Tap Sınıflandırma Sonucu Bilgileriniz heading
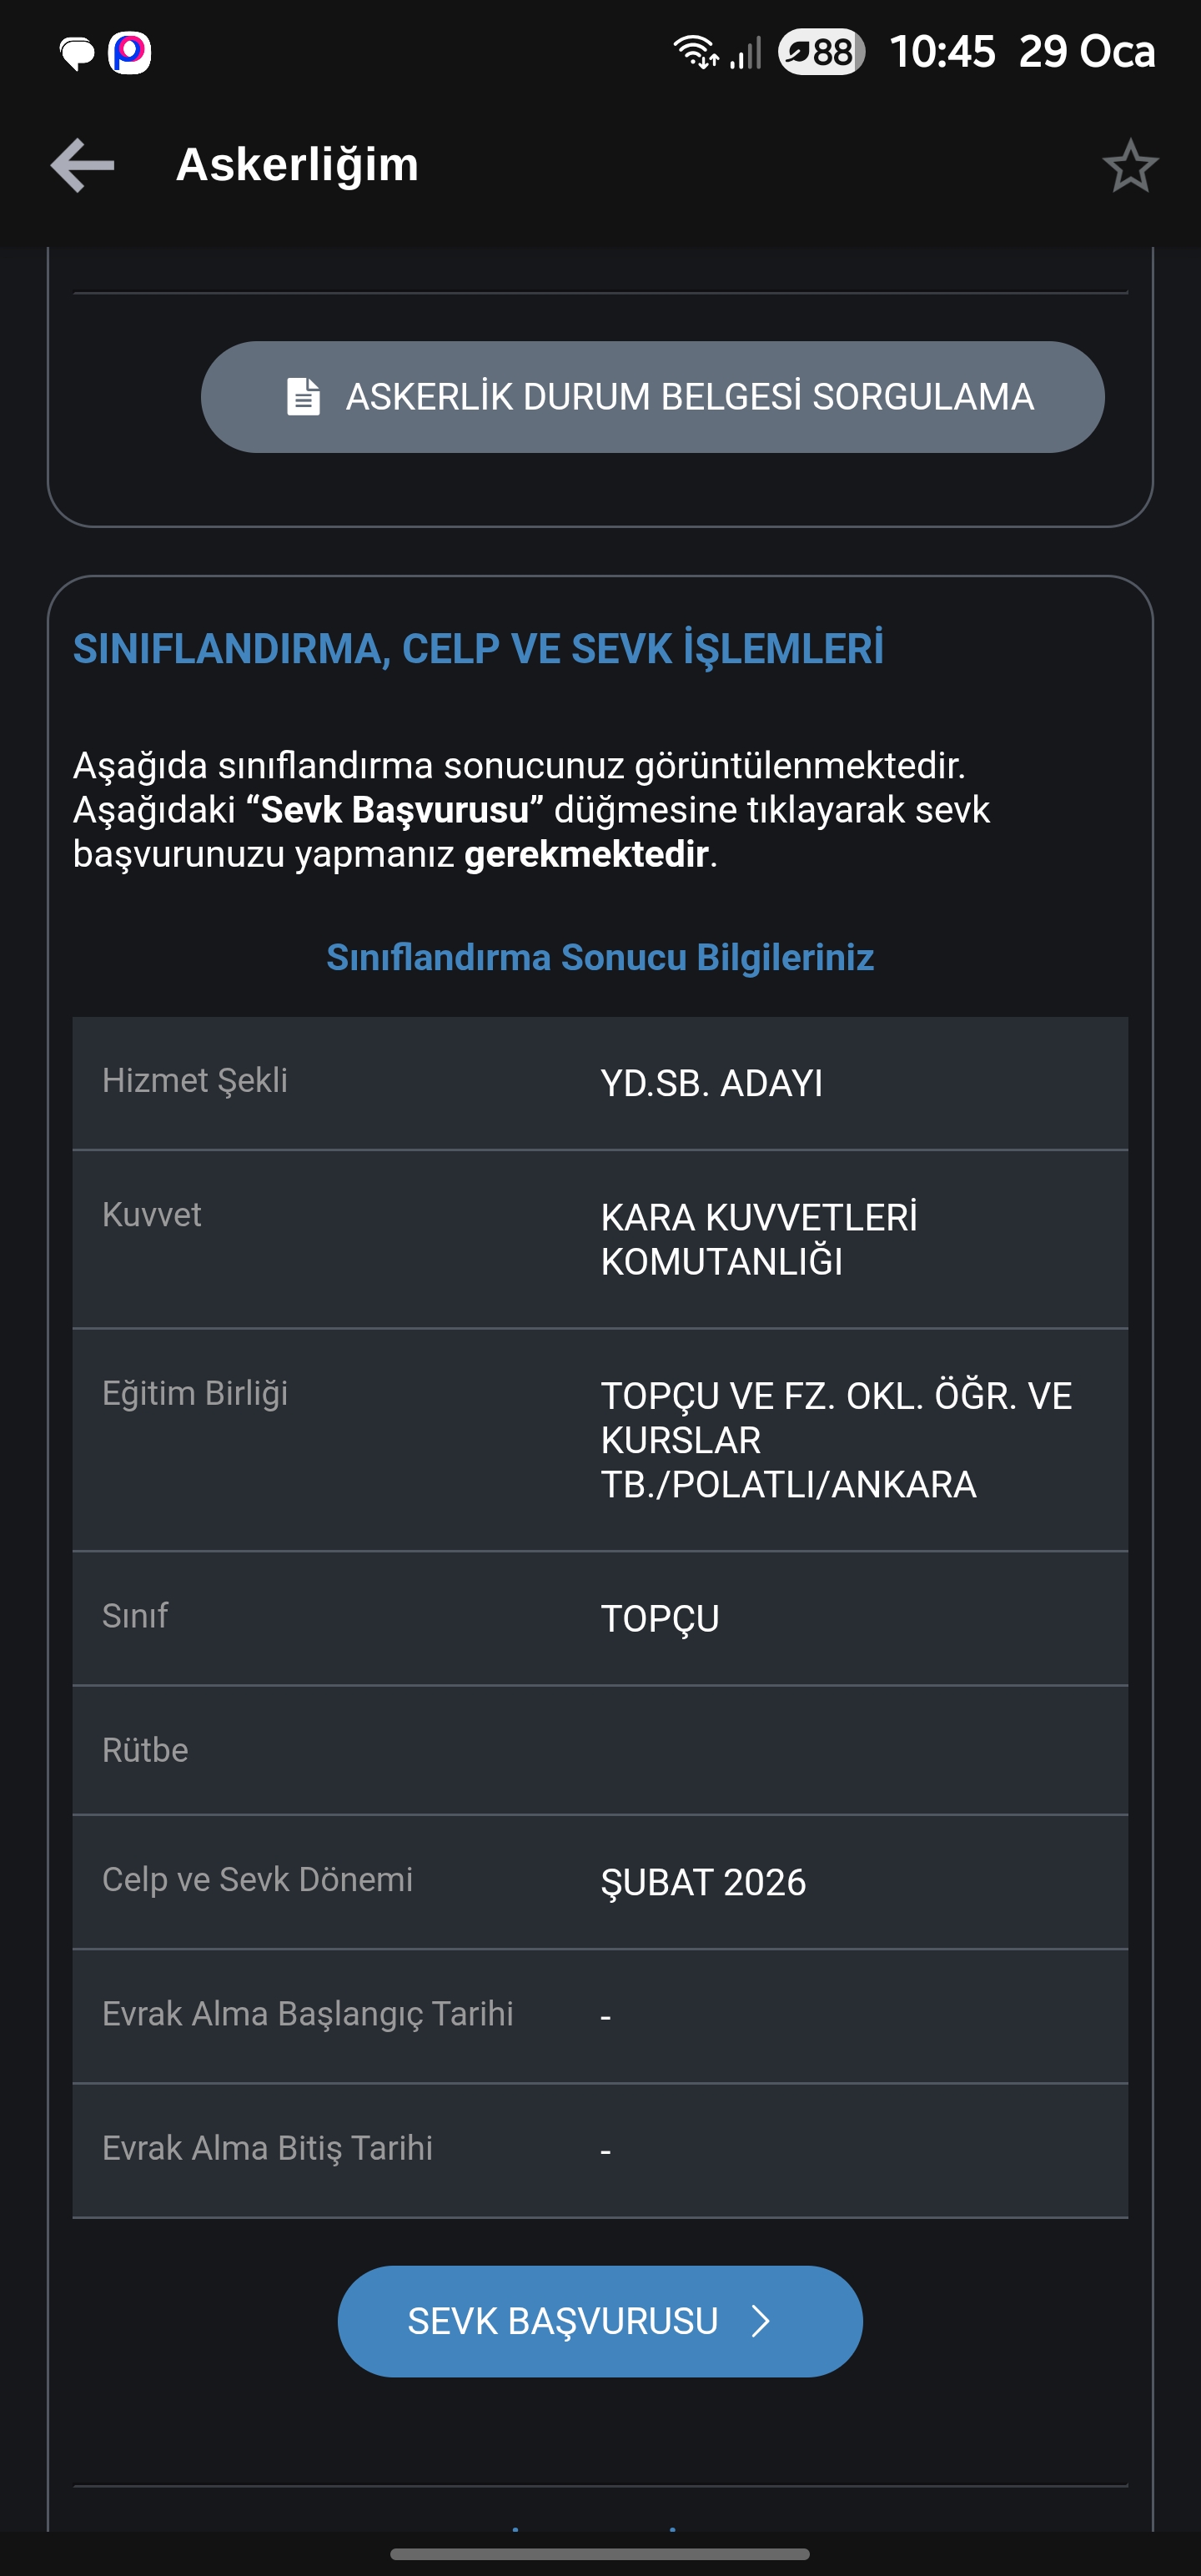1201x2576 pixels. (600, 957)
